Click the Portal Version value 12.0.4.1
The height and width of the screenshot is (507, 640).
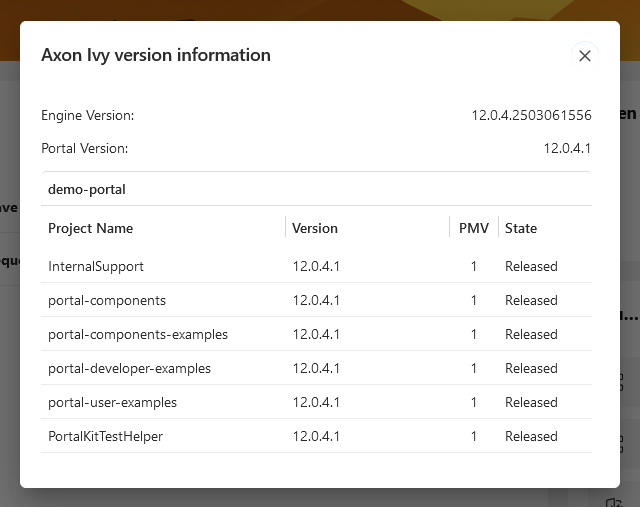[x=567, y=148]
